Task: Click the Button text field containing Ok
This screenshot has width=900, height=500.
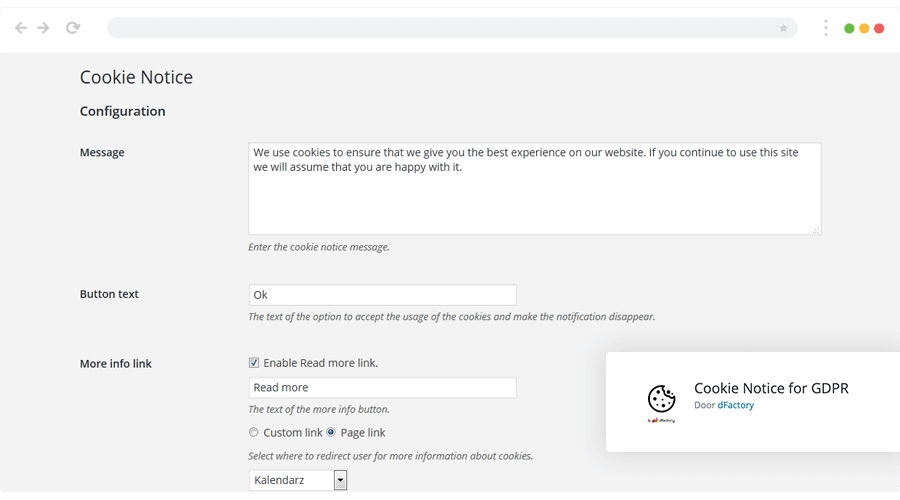Action: click(x=382, y=294)
